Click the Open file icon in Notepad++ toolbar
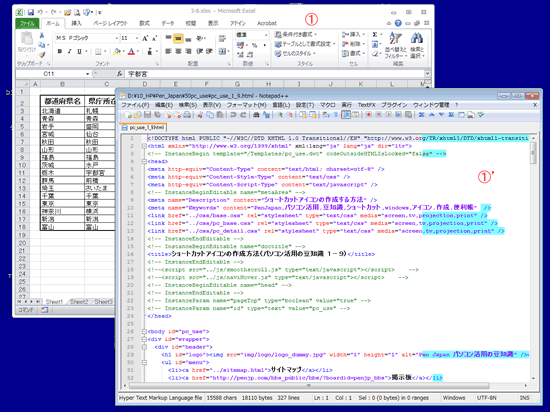This screenshot has width=550, height=412. point(138,115)
